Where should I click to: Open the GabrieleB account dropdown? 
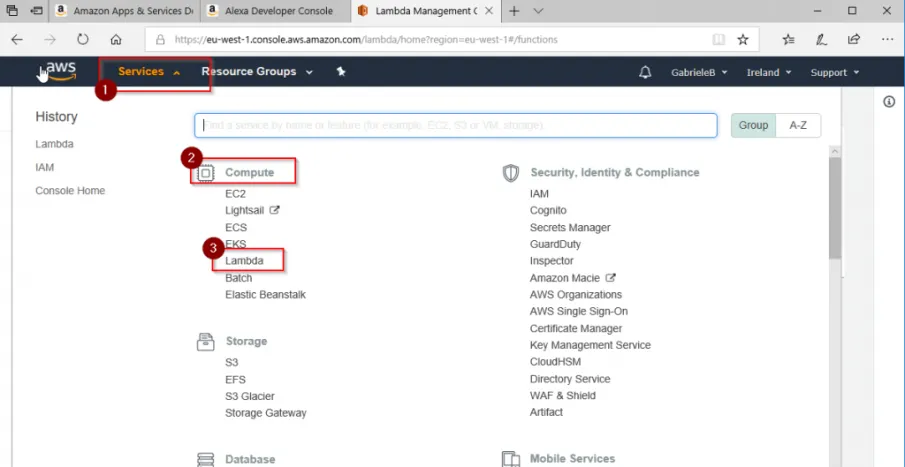pyautogui.click(x=698, y=73)
